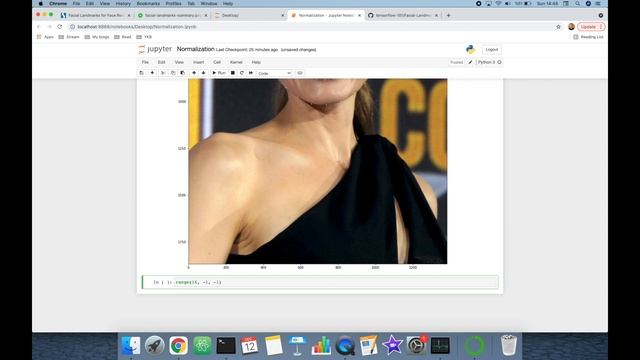Switch to facial-landmarks-summary browser tab
Image resolution: width=640 pixels, height=360 pixels.
tap(173, 15)
